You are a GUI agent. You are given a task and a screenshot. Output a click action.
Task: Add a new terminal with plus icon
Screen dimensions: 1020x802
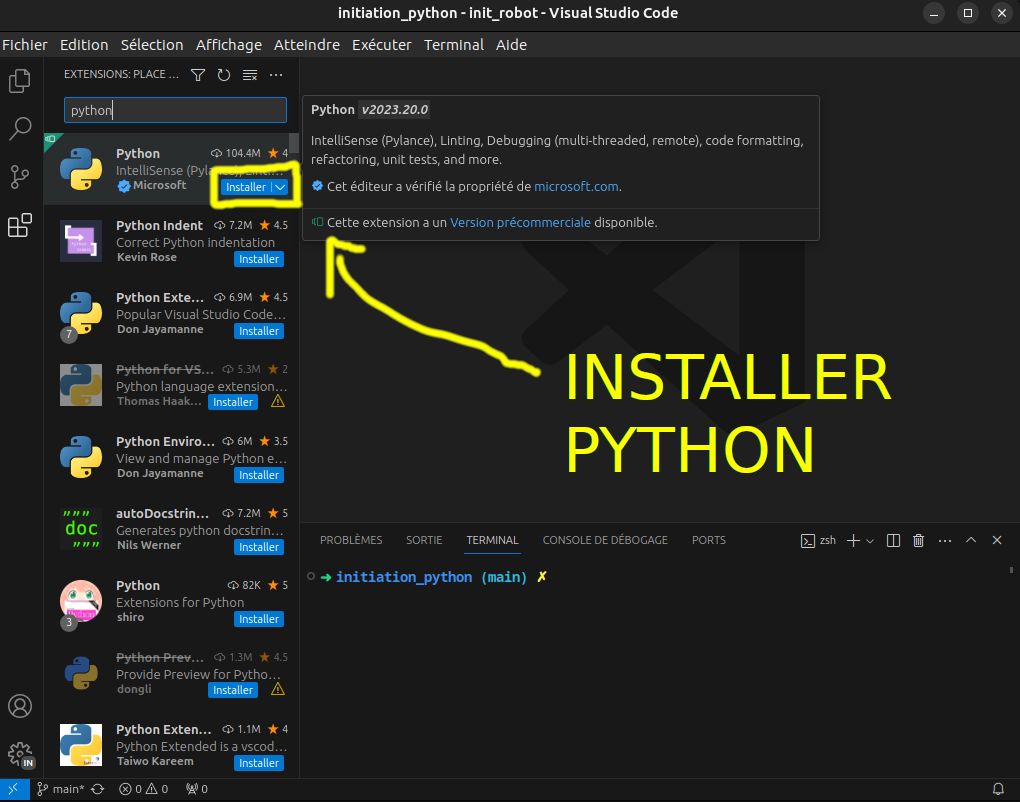(853, 541)
